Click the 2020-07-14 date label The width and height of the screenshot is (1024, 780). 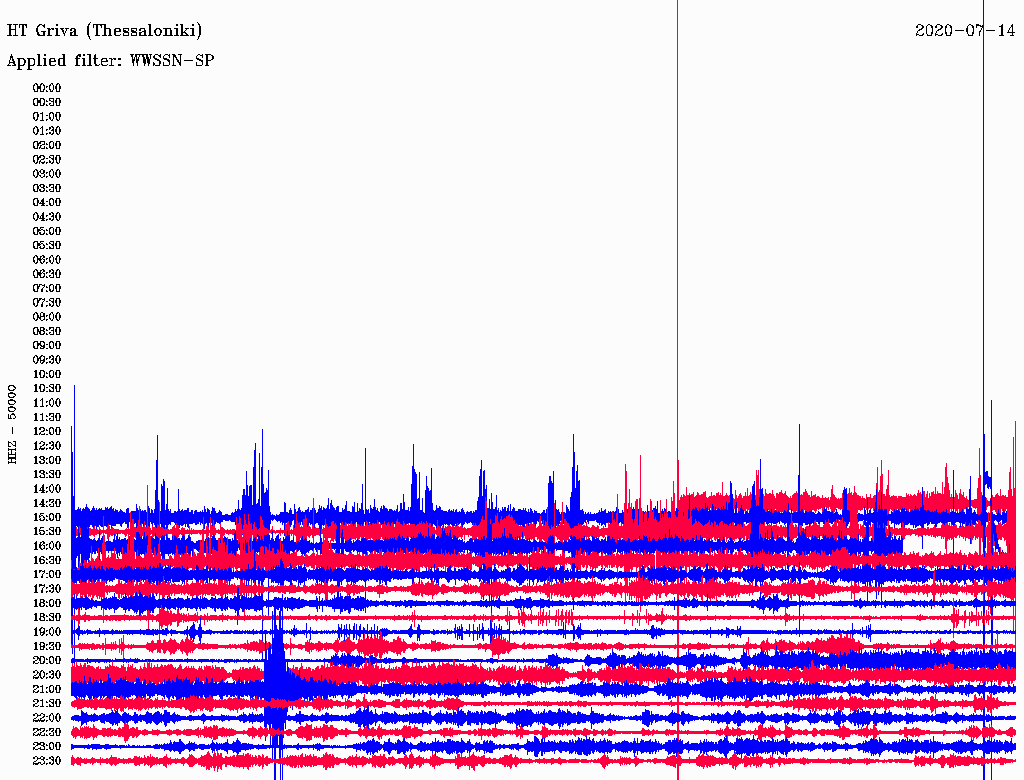pos(964,31)
